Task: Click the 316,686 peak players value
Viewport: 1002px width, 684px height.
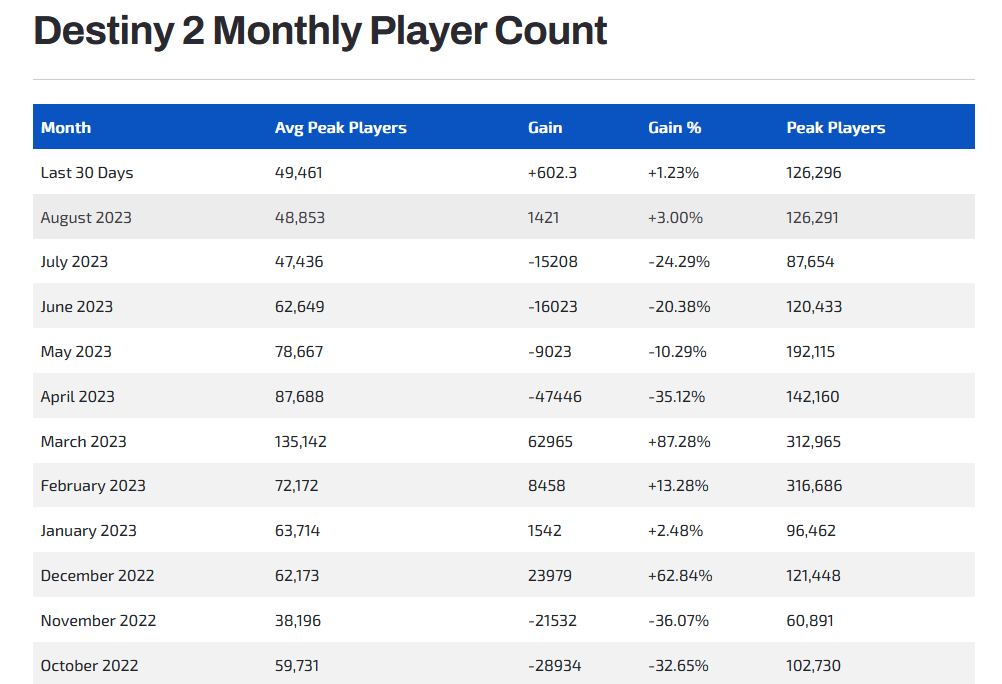Action: click(814, 486)
